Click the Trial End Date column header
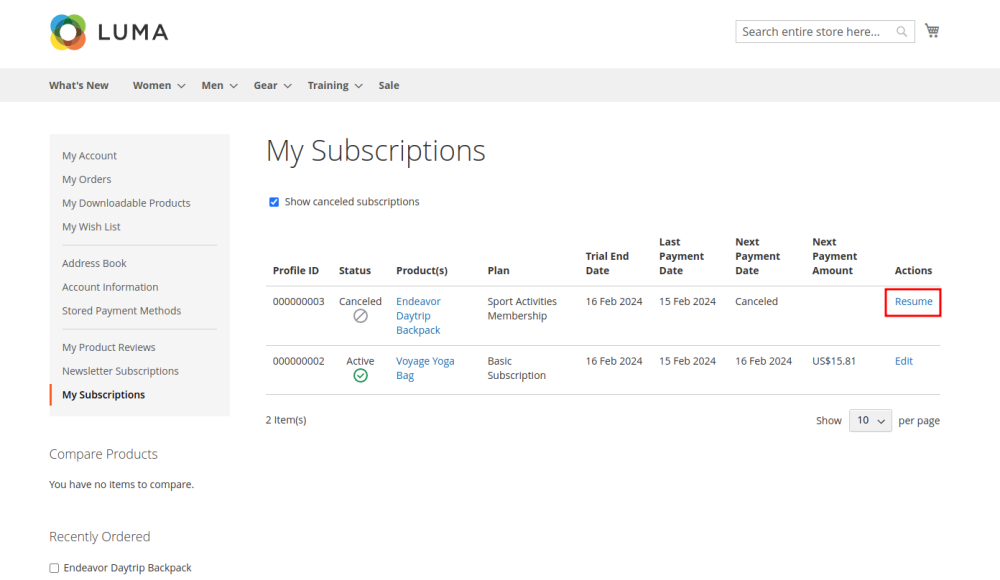This screenshot has width=1000, height=580. pos(607,263)
